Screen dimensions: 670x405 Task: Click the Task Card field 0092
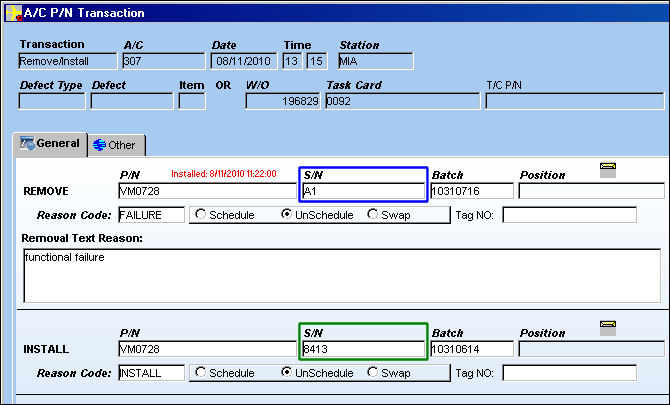pos(403,101)
